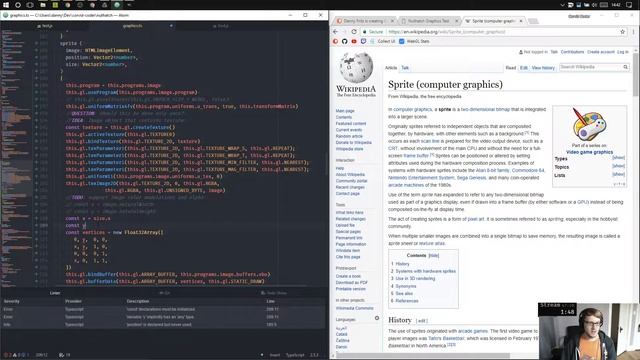Open Task View in the Windows taskbar
Screen dimensions: 640x360
coord(30,5)
